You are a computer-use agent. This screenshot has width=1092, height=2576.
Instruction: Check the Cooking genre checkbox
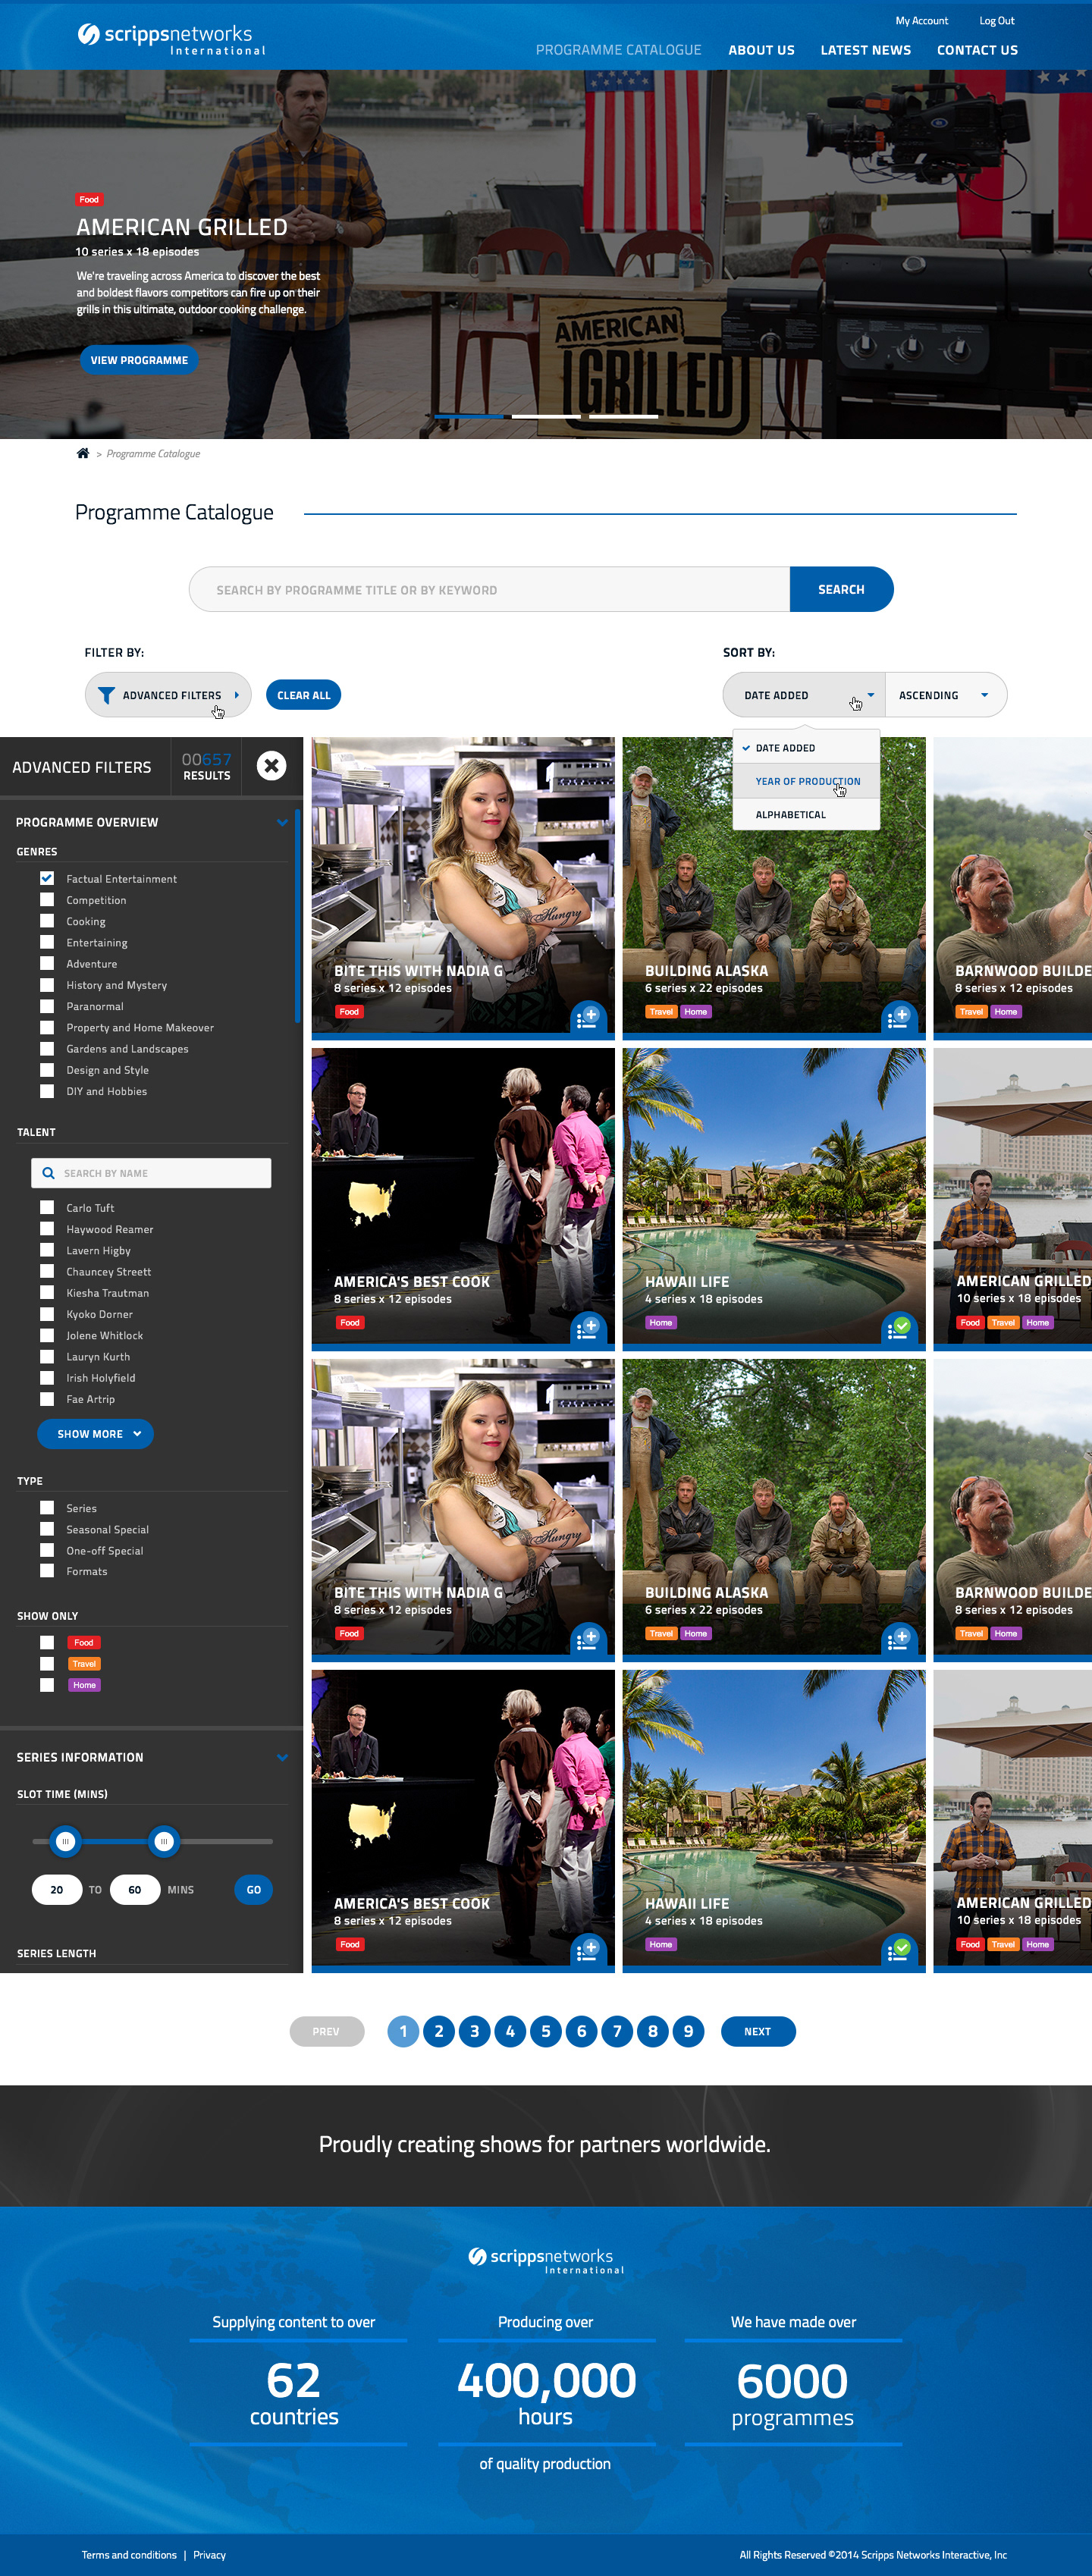click(x=47, y=920)
